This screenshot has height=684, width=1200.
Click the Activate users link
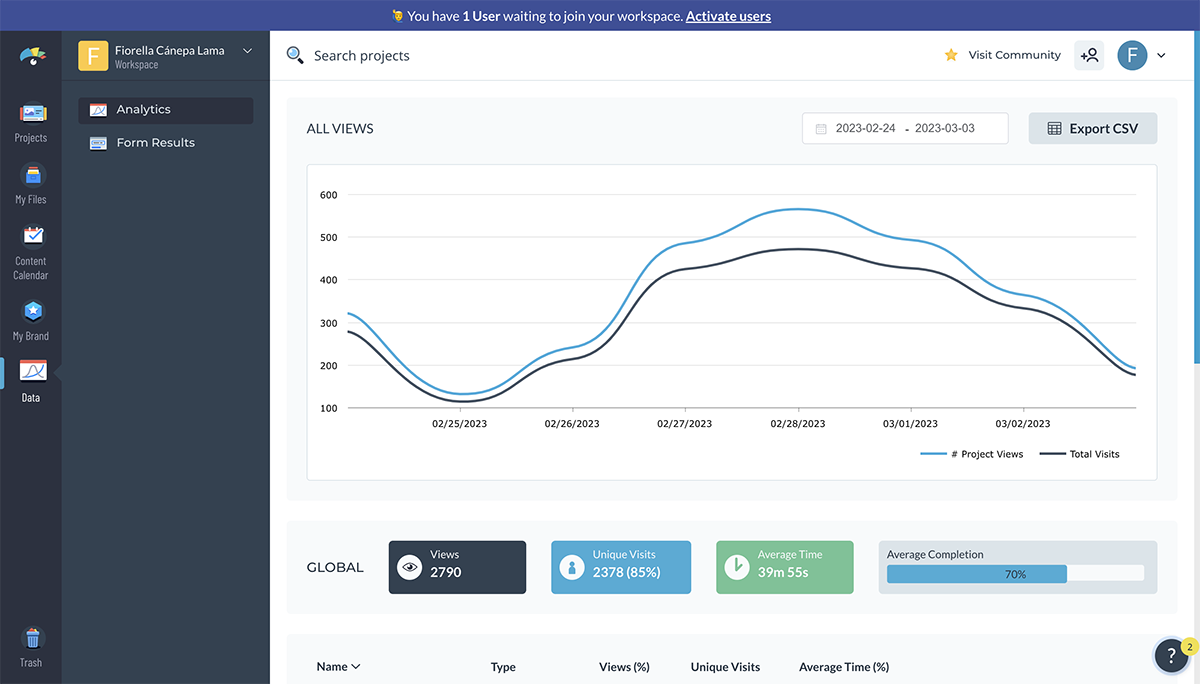pos(728,16)
